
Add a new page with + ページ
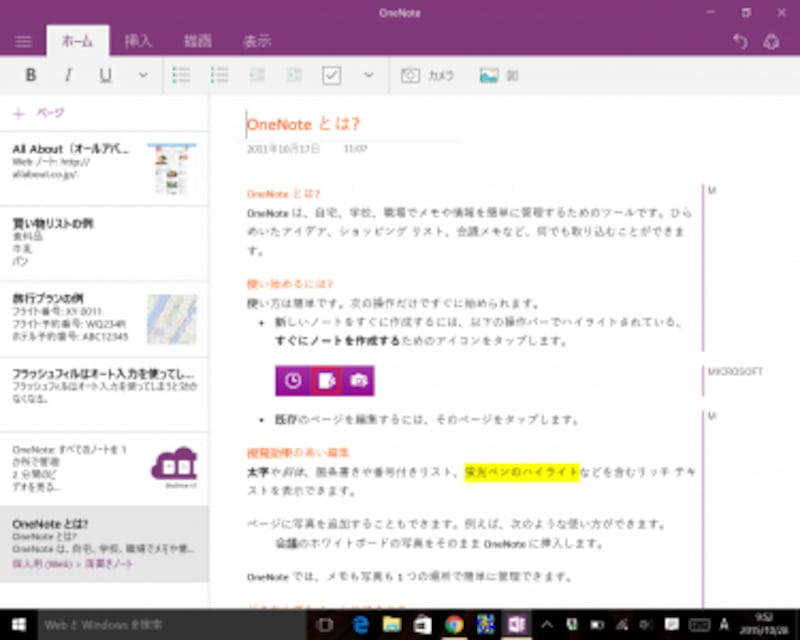[39, 113]
